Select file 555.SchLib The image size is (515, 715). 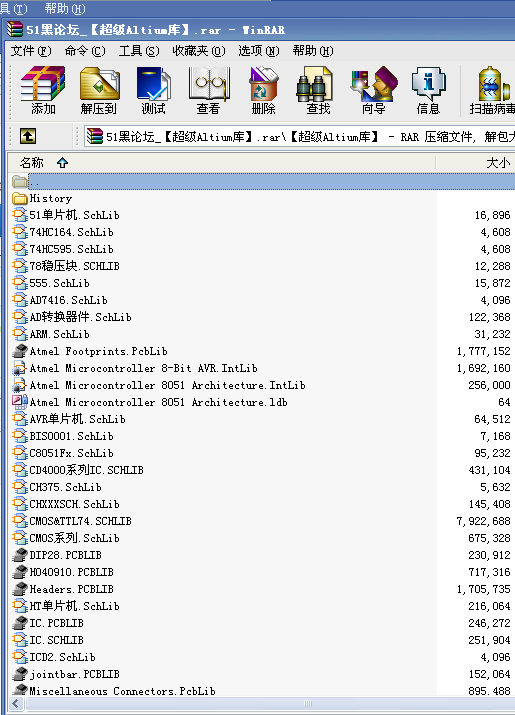pyautogui.click(x=59, y=283)
